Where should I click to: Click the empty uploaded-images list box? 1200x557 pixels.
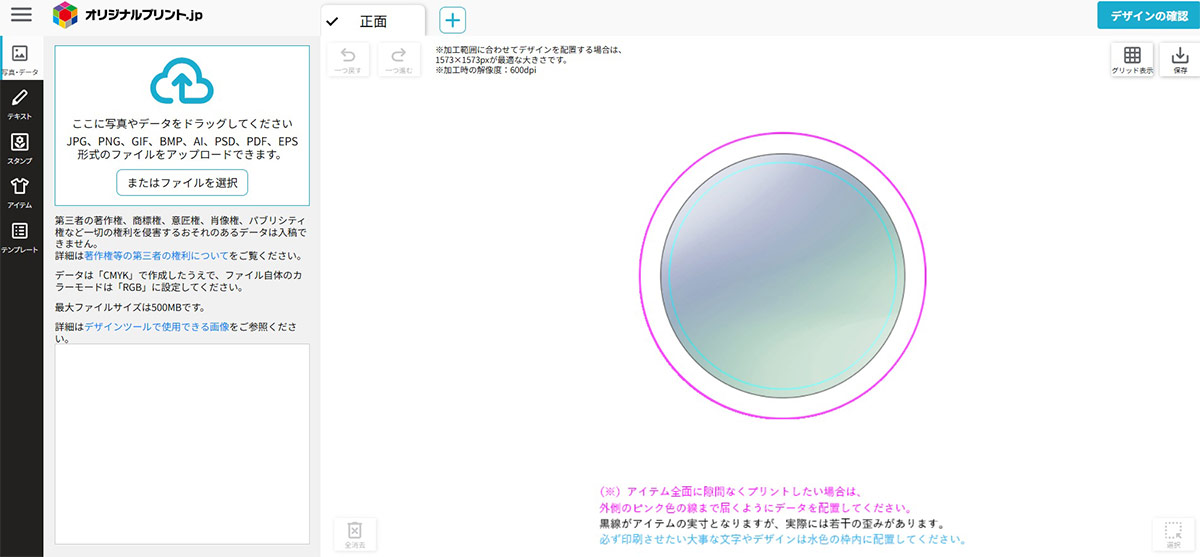click(x=182, y=443)
